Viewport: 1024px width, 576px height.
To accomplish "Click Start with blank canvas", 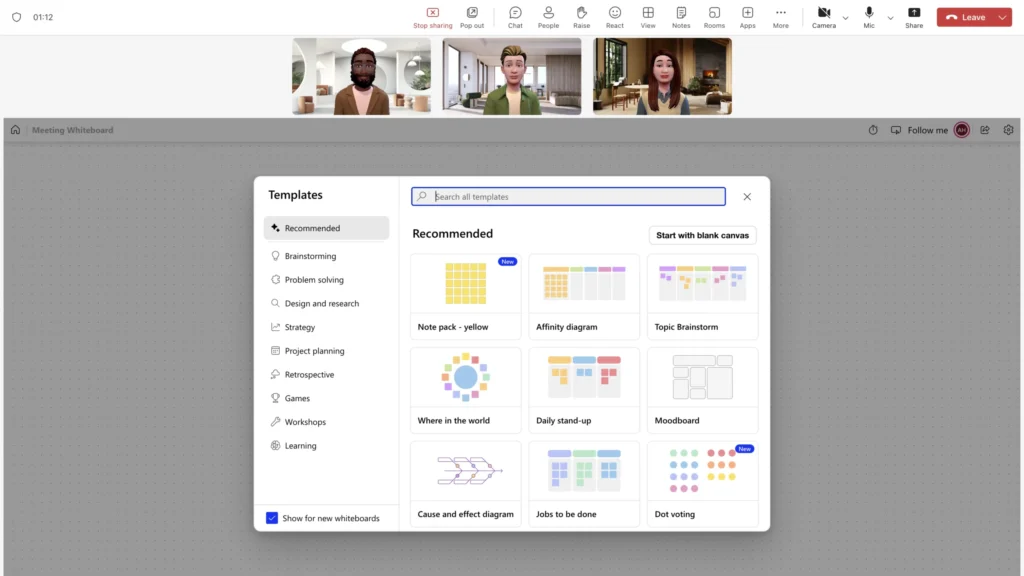I will point(702,235).
